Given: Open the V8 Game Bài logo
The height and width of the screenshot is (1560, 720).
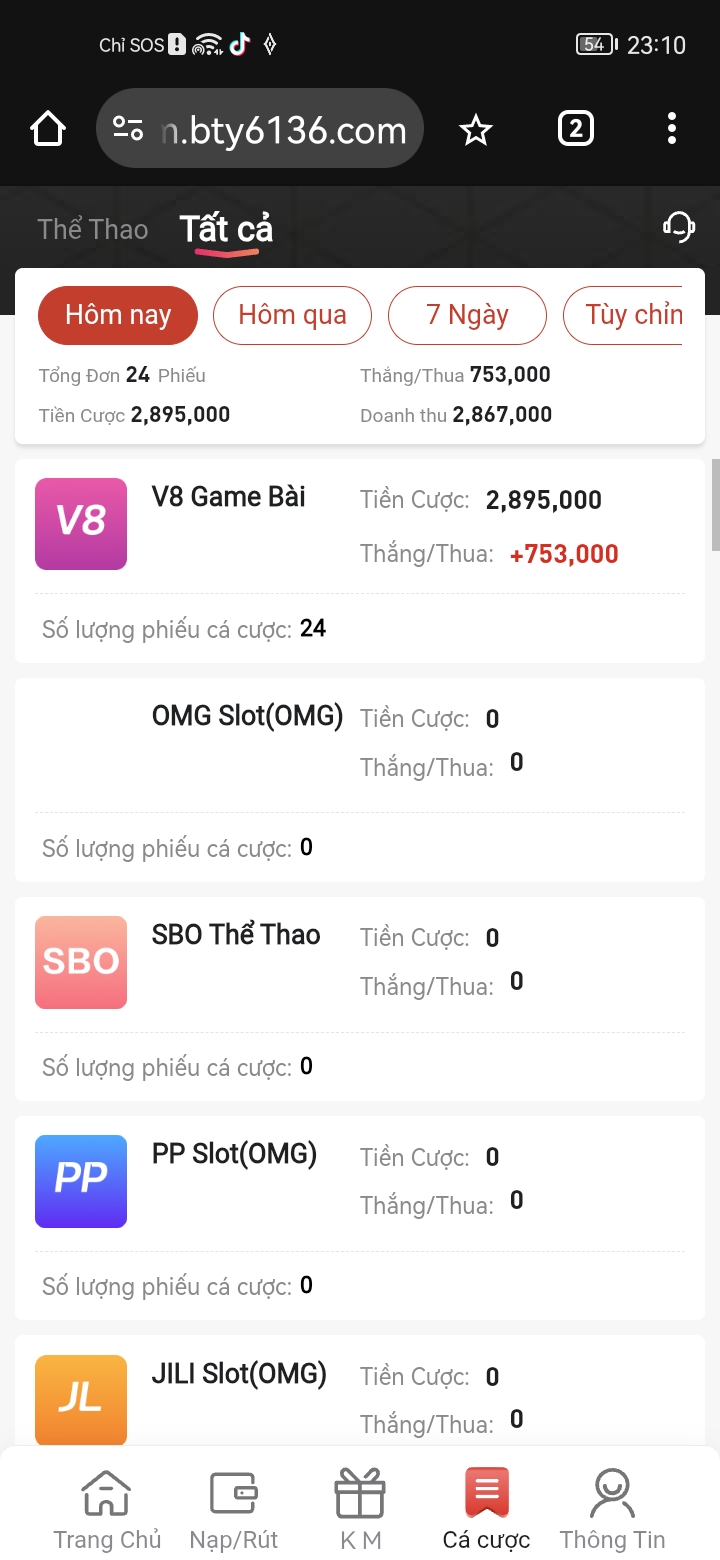Looking at the screenshot, I should click(81, 524).
